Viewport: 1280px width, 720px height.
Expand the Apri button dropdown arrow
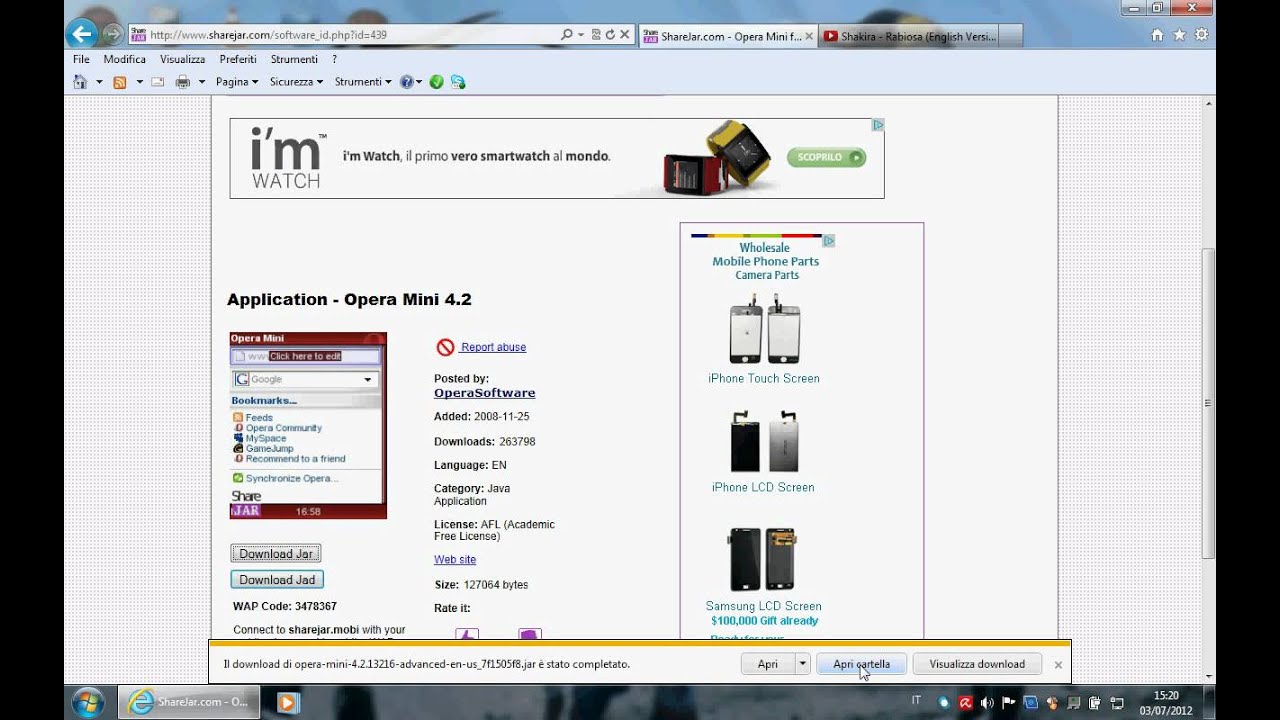tap(802, 664)
